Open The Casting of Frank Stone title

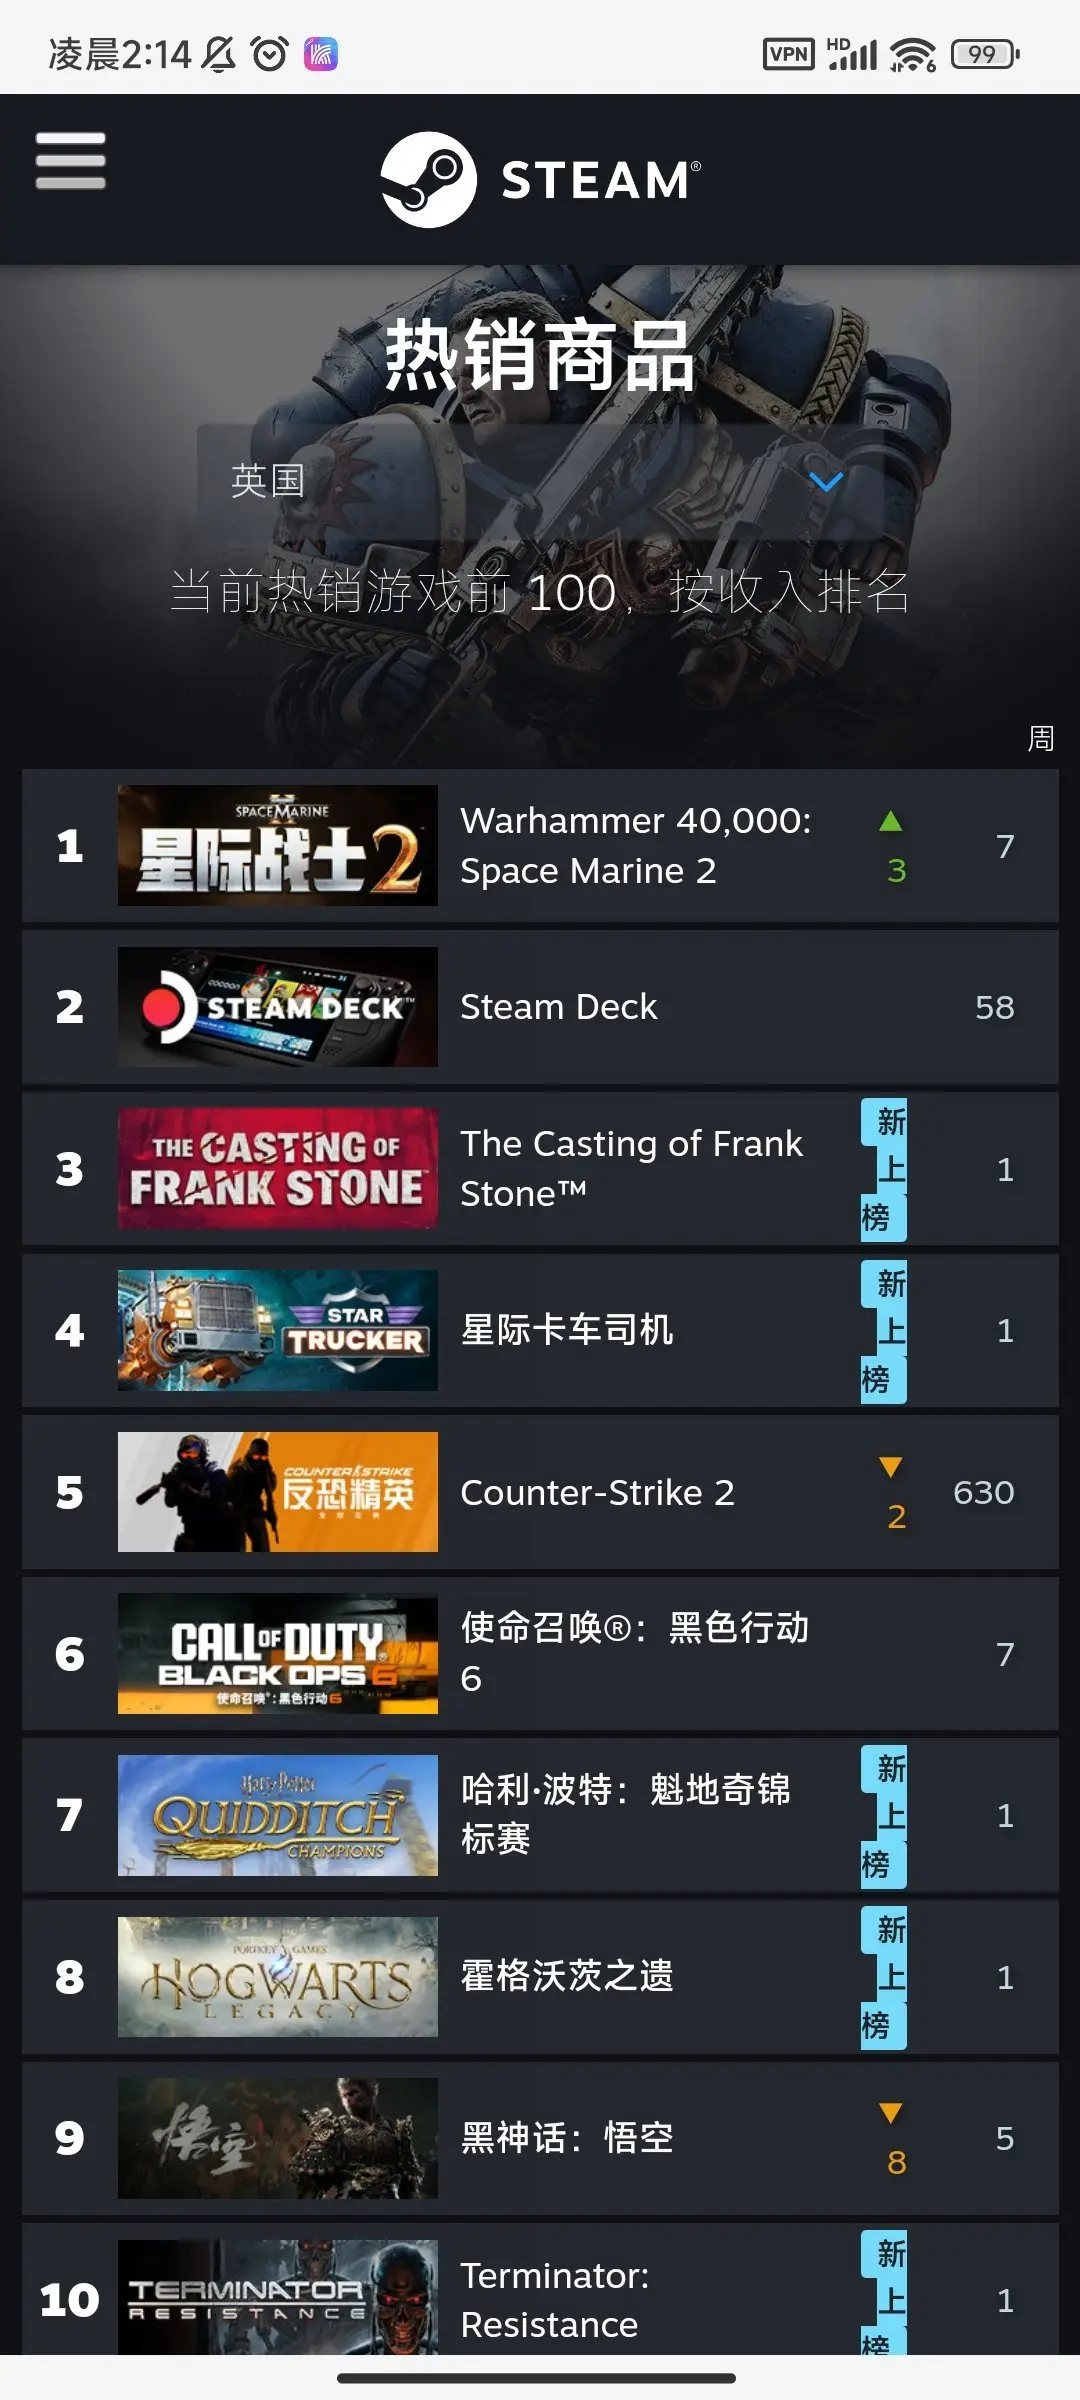pos(631,1168)
